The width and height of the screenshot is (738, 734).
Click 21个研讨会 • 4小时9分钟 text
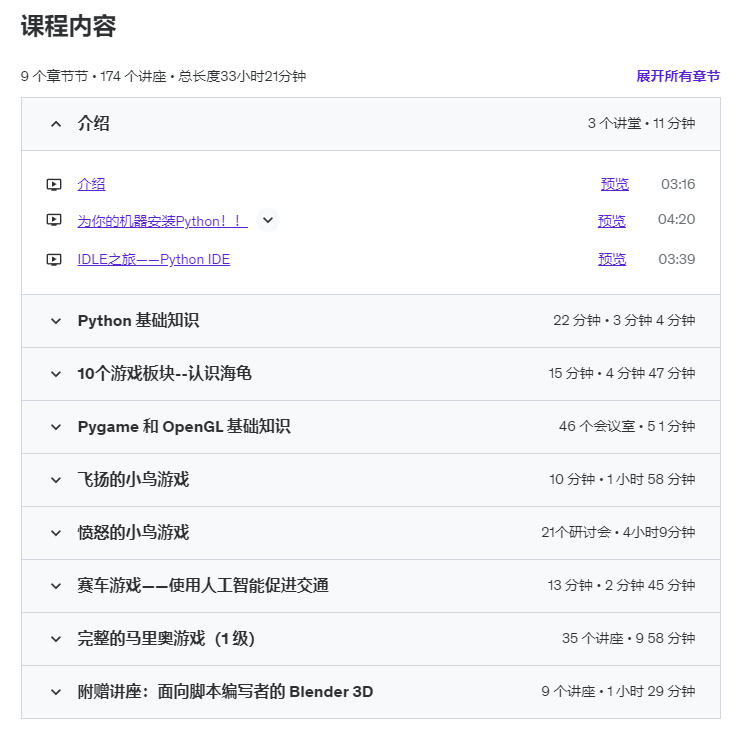point(618,533)
